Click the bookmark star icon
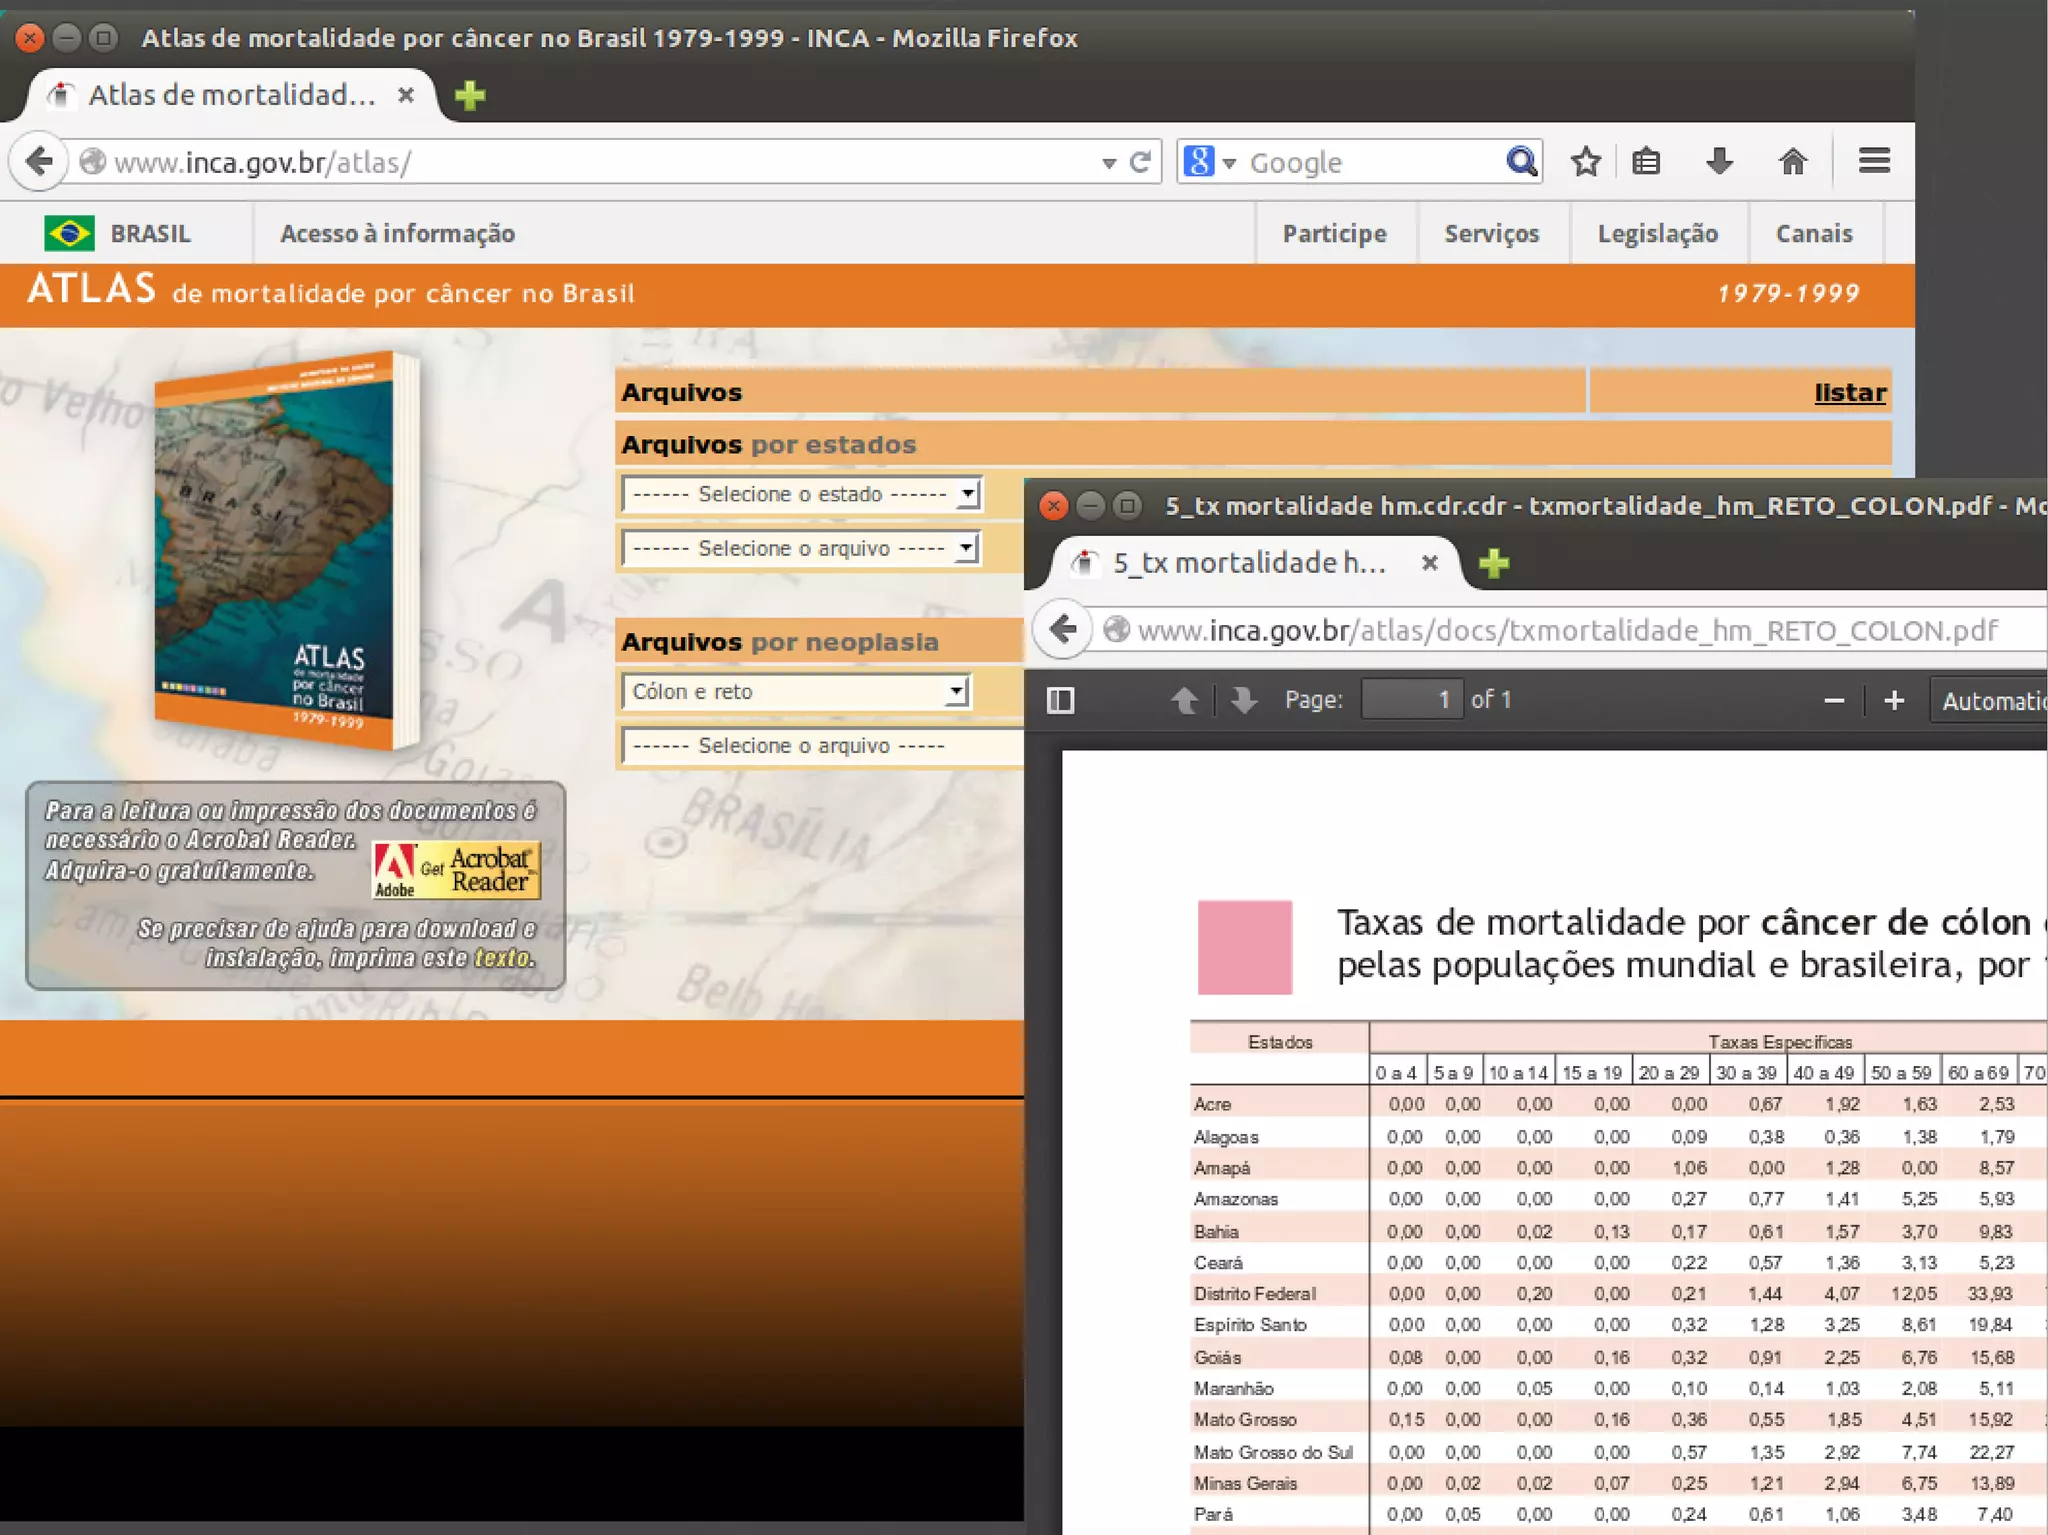The image size is (2048, 1535). pyautogui.click(x=1585, y=161)
